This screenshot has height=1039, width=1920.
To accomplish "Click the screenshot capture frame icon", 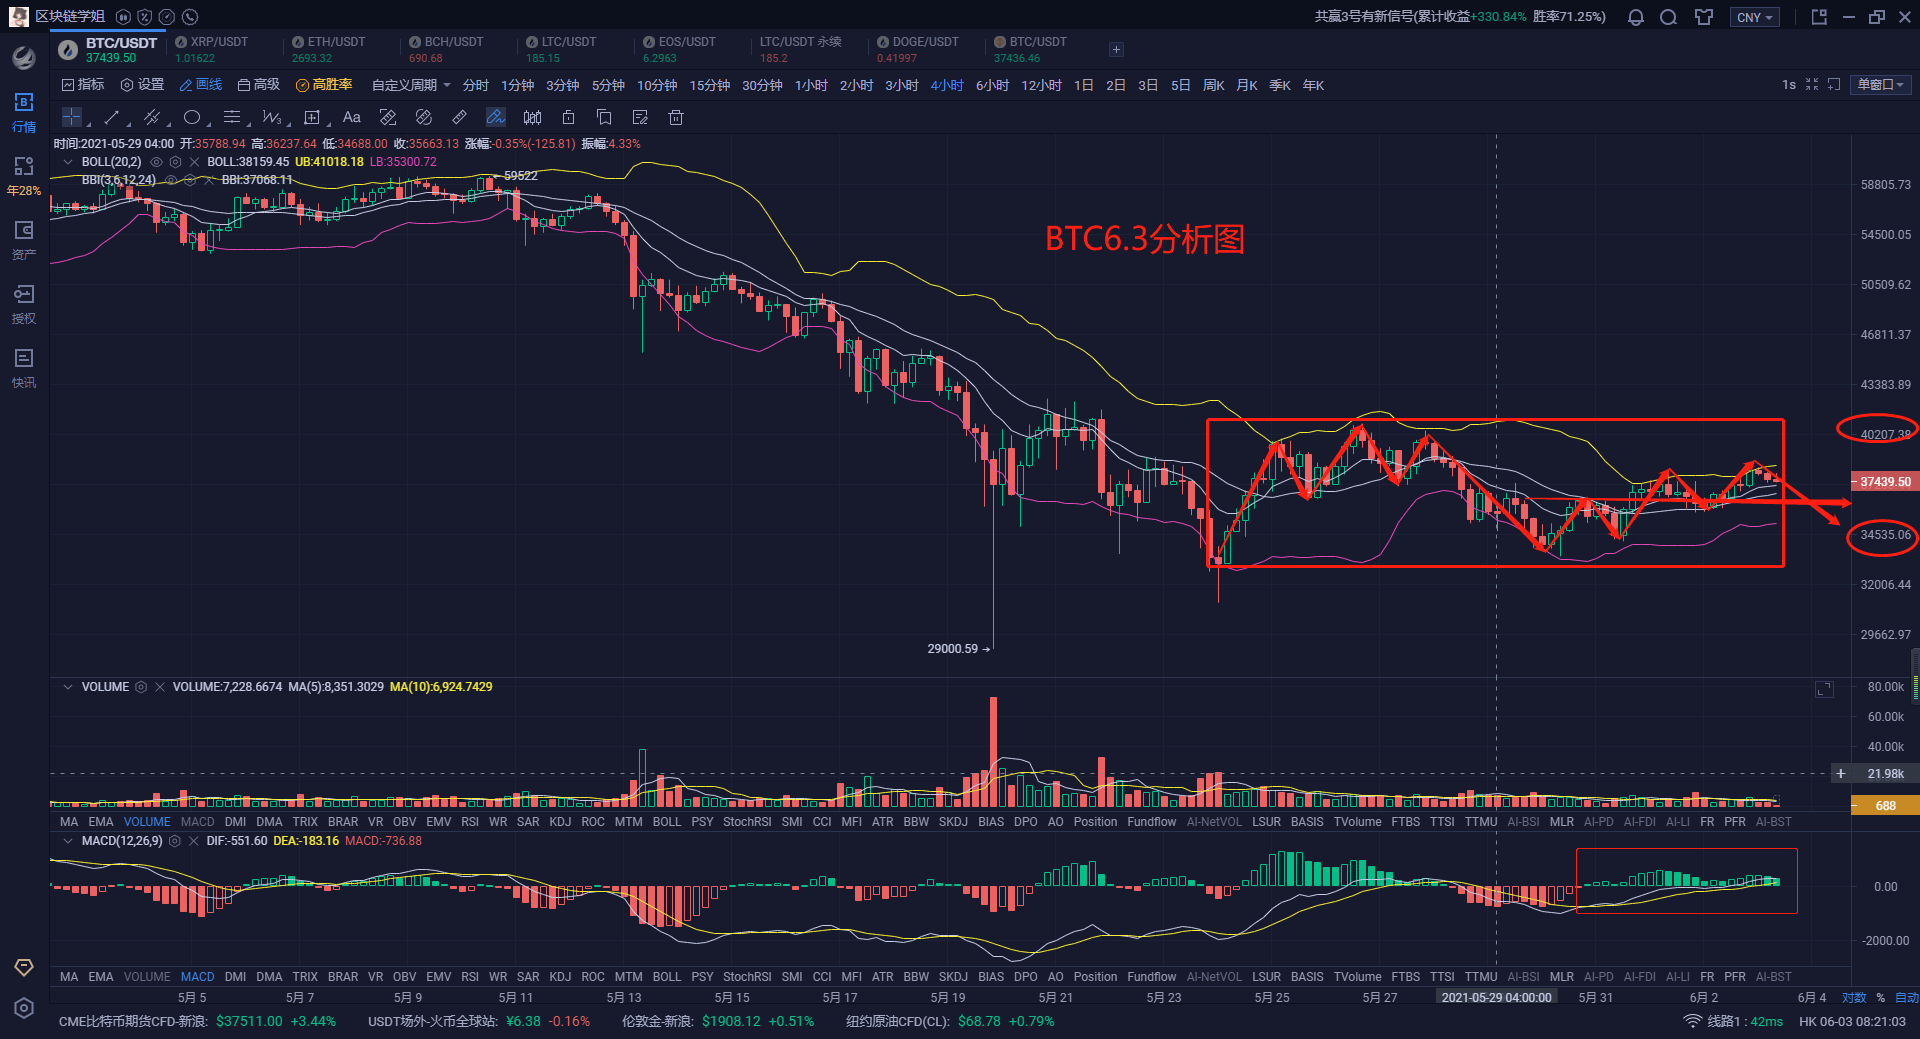I will click(1834, 85).
